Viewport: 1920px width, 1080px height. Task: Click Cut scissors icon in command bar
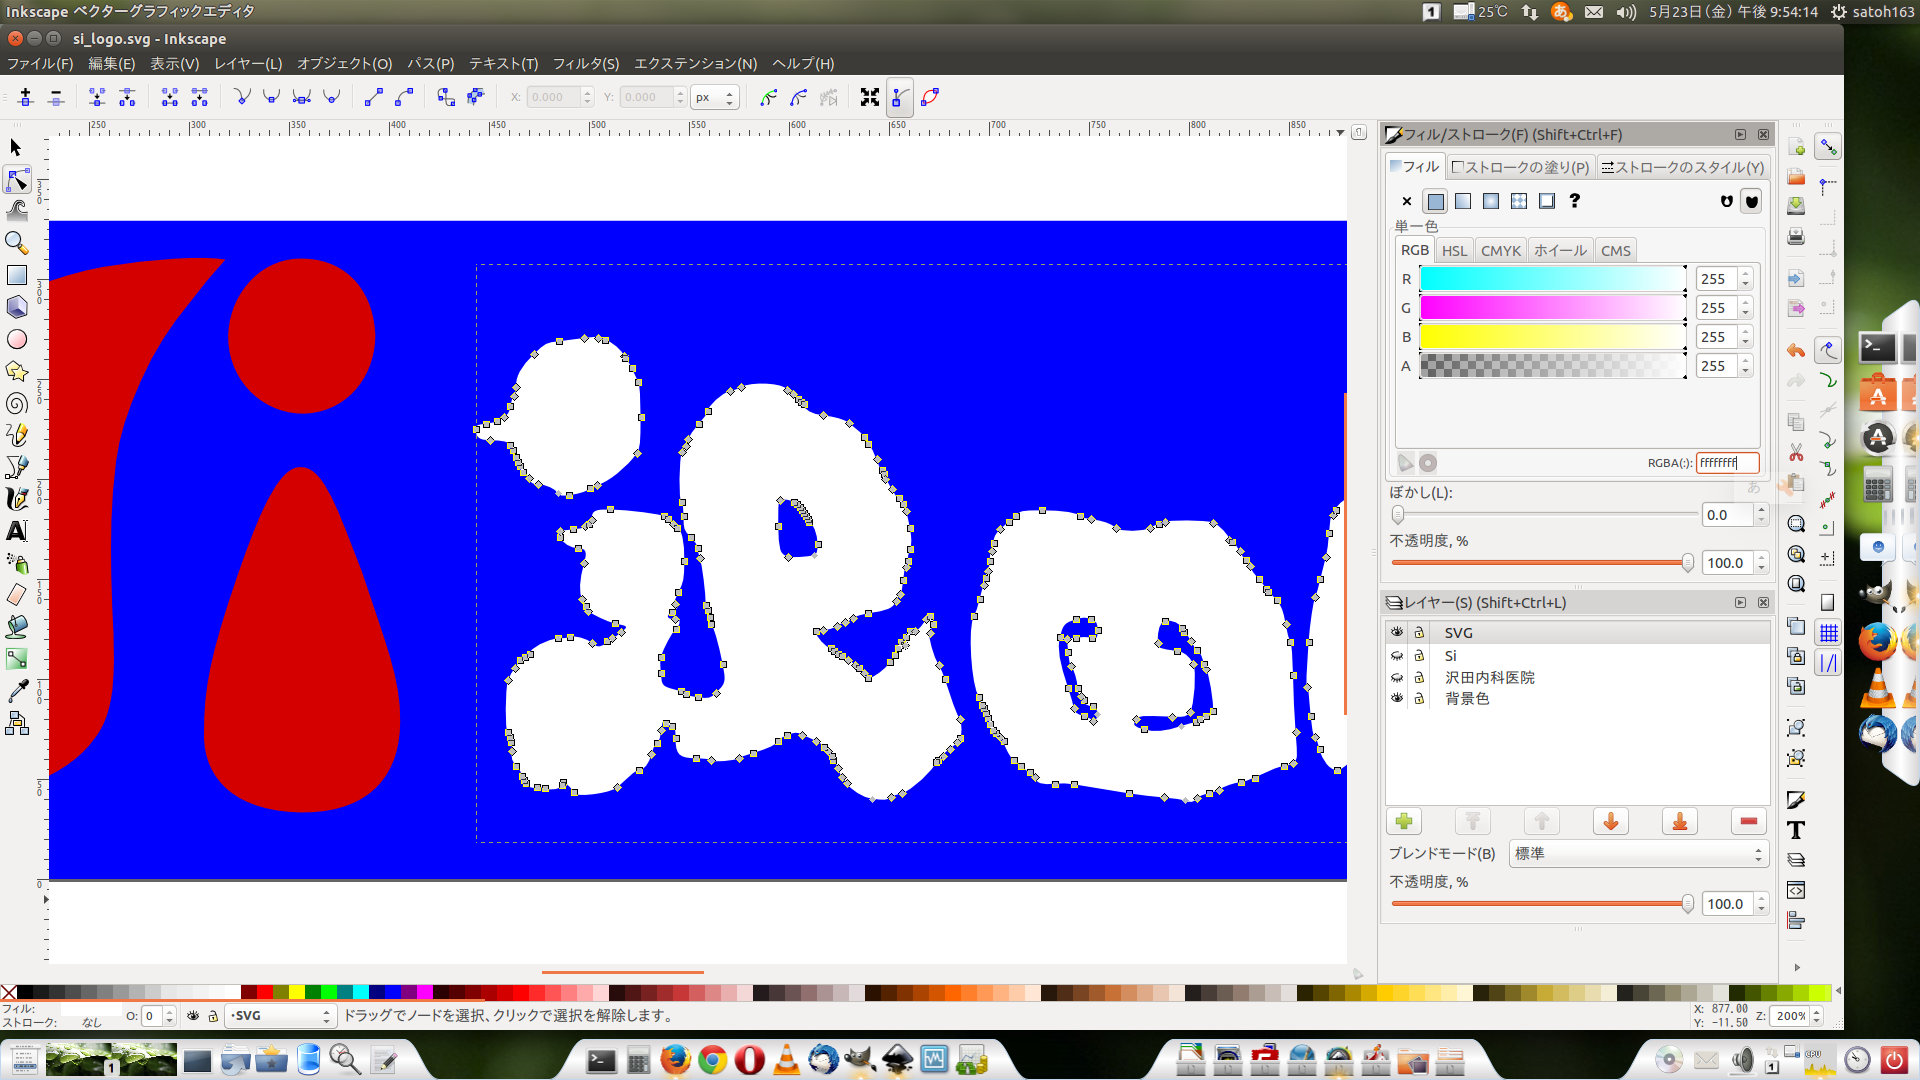tap(1796, 453)
